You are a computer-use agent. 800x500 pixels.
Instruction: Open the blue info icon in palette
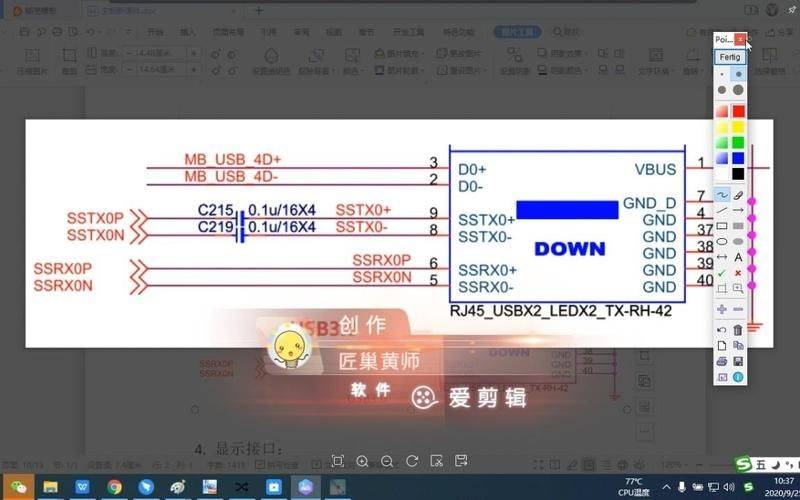(738, 377)
